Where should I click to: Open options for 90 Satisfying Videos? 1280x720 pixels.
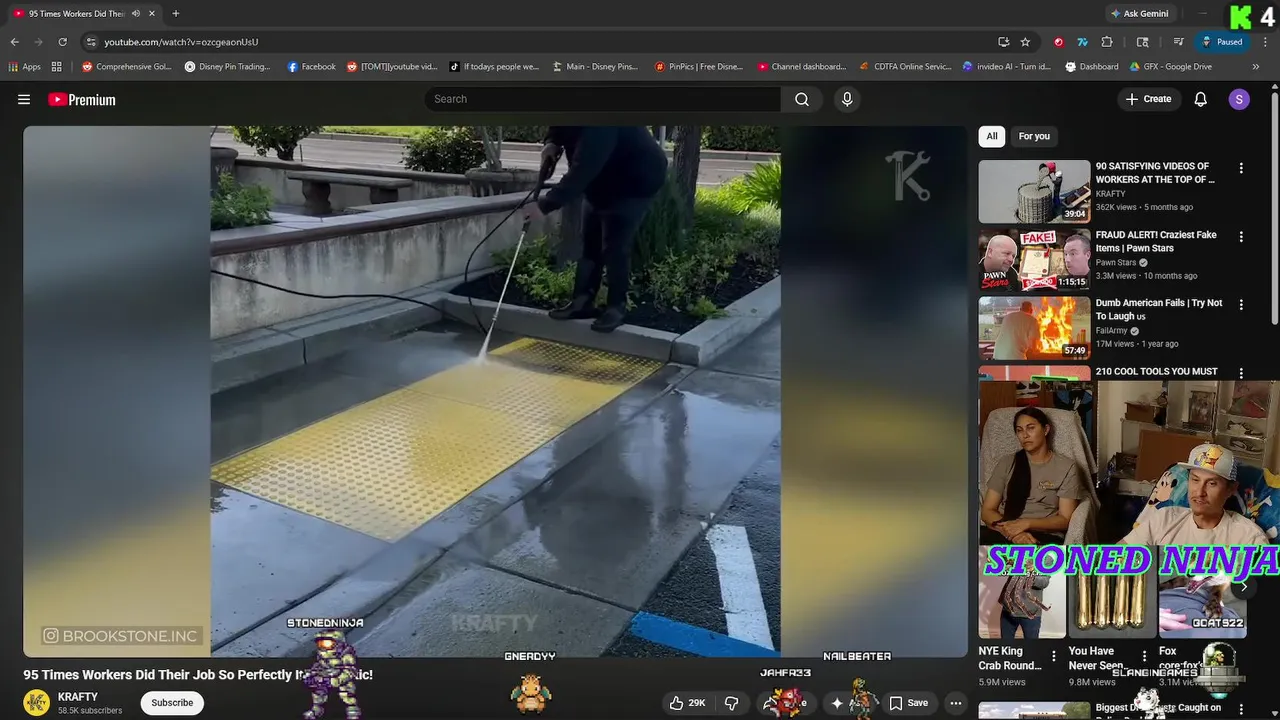click(1241, 168)
